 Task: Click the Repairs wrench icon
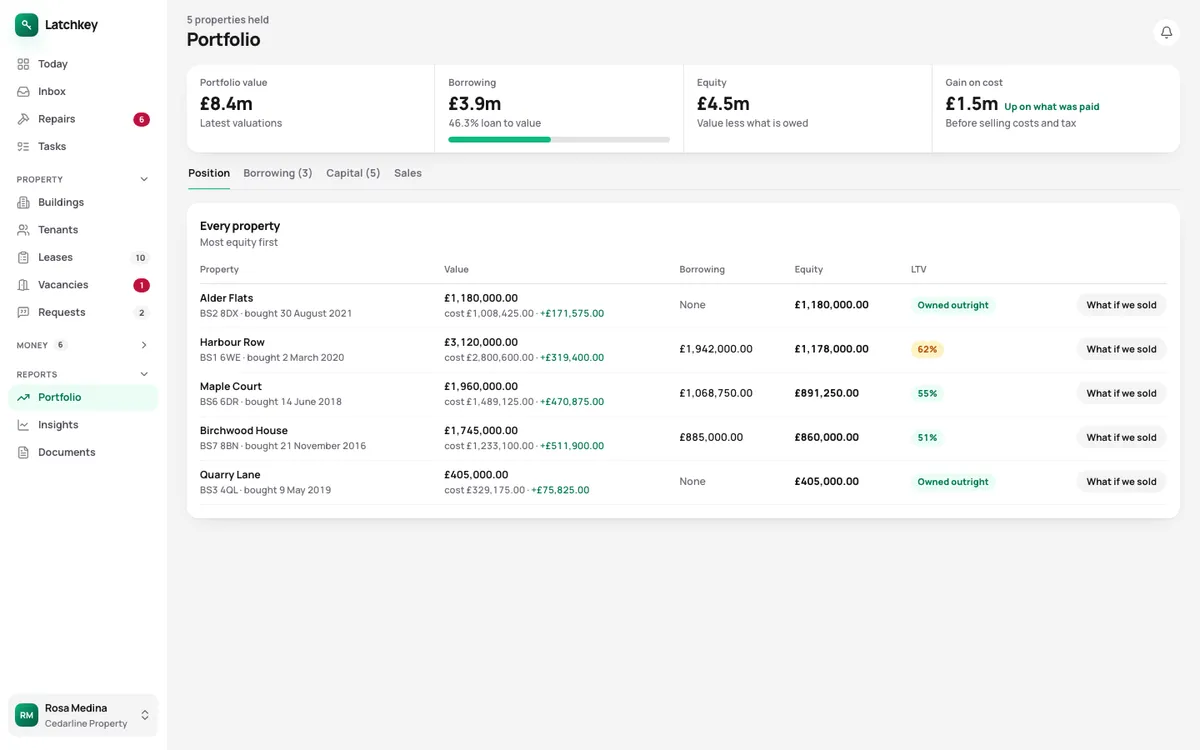click(23, 119)
